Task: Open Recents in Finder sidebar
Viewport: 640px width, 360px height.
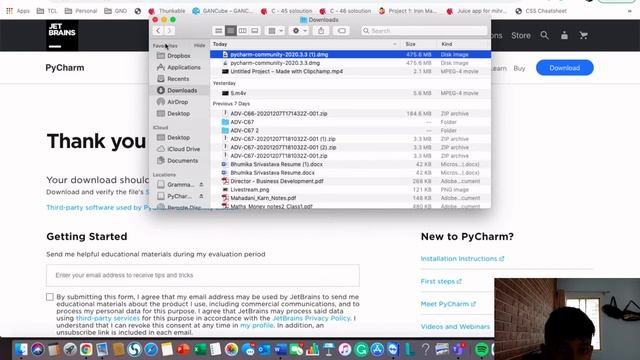Action: point(178,79)
